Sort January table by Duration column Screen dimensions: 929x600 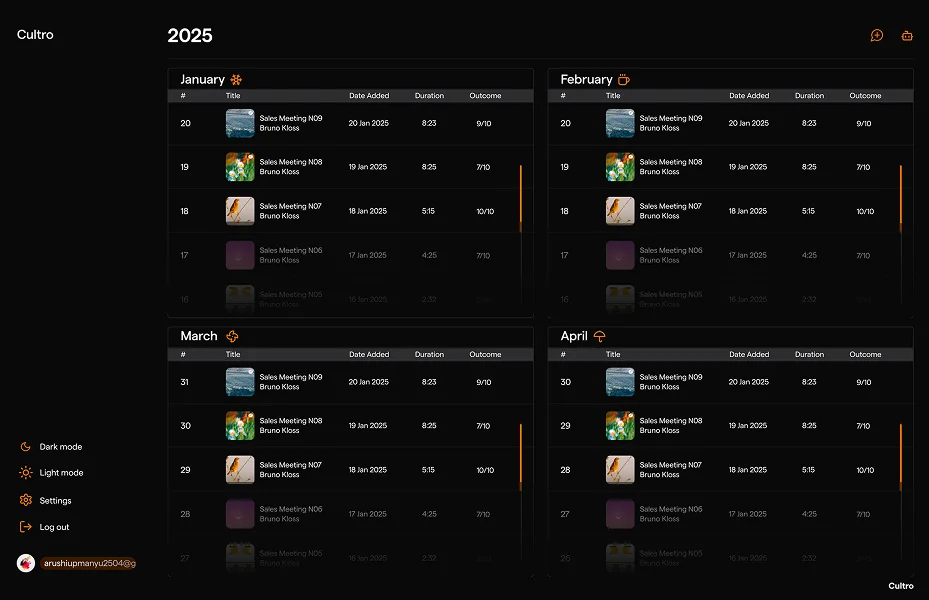tap(429, 96)
